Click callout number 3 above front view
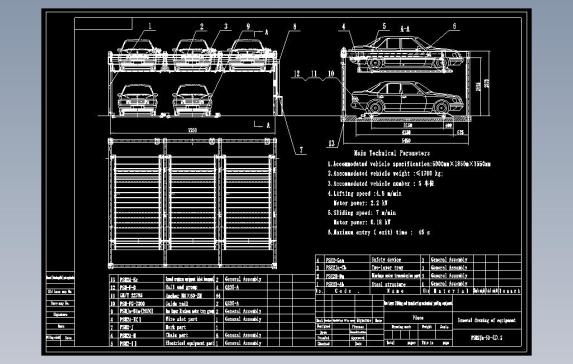573x364 pixels. (226, 26)
